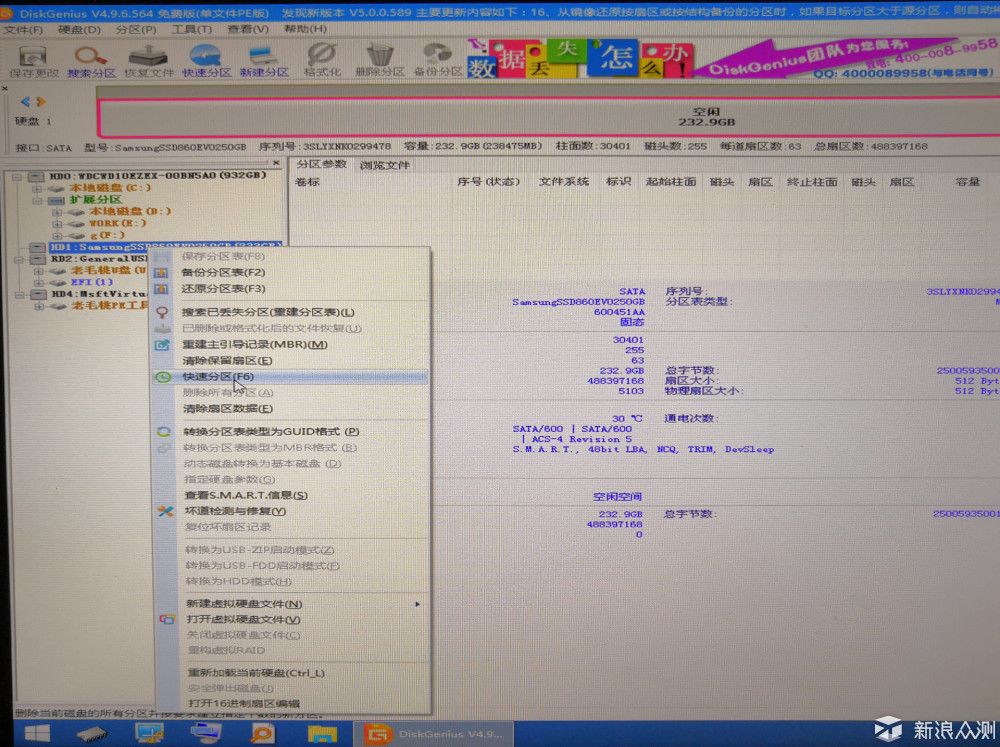Select WORK (E:) in the disk tree
Screen dimensions: 1000x747
(x=117, y=224)
